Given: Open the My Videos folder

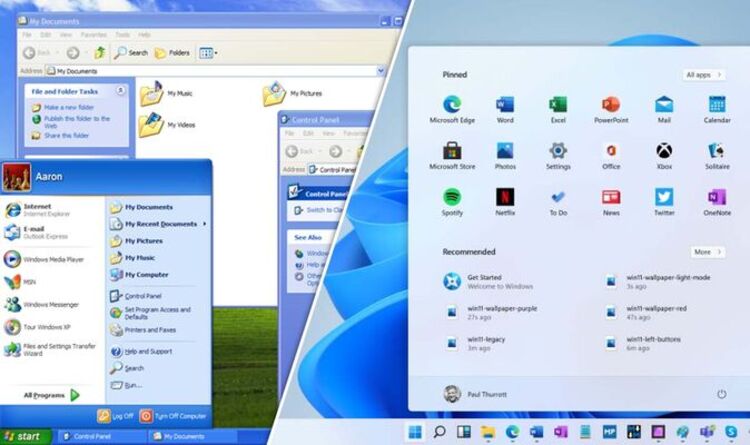Looking at the screenshot, I should (x=166, y=125).
